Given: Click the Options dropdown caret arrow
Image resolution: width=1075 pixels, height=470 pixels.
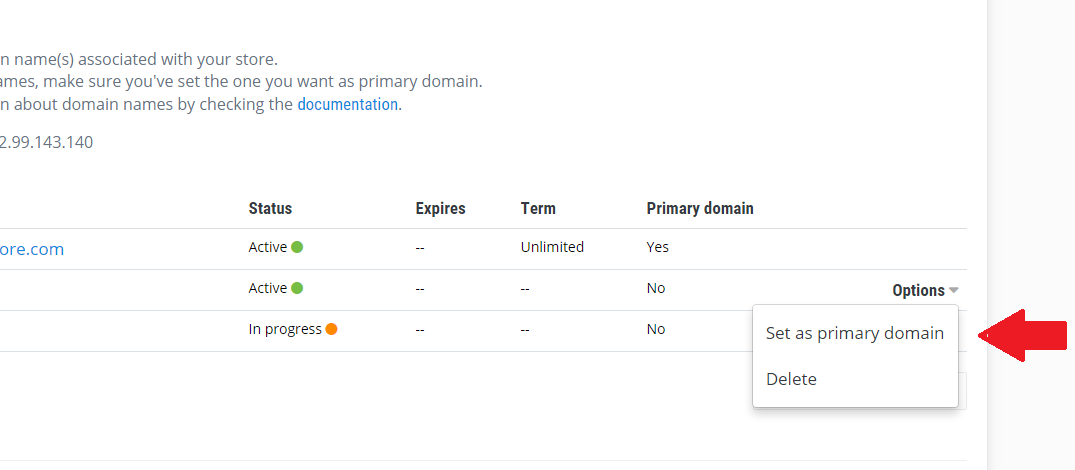Looking at the screenshot, I should coord(954,290).
